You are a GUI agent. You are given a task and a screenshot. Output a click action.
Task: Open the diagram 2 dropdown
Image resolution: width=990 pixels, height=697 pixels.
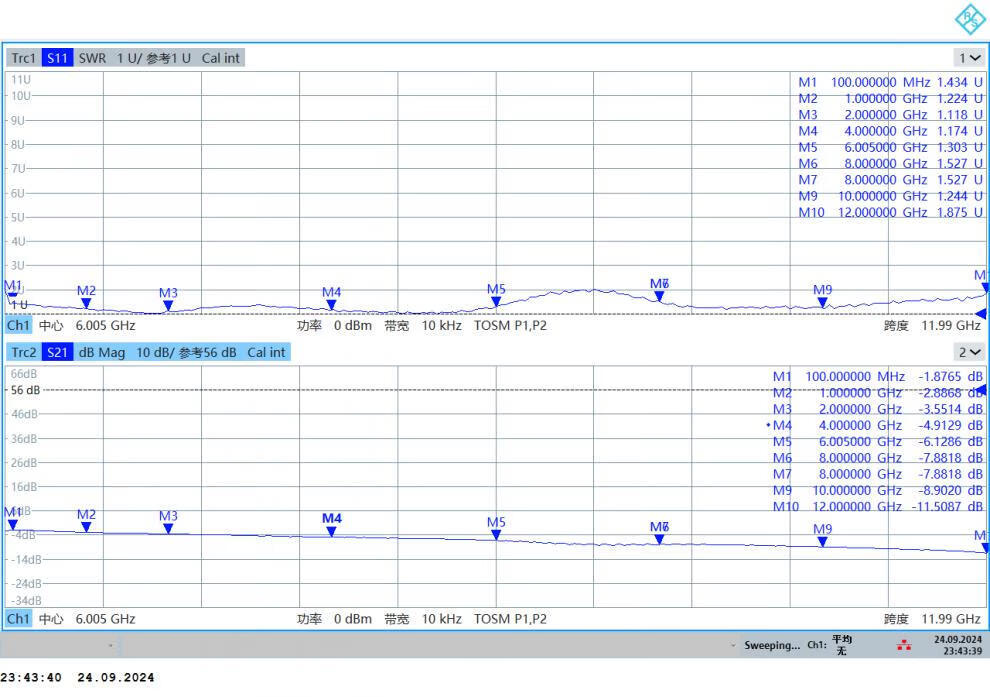[969, 352]
